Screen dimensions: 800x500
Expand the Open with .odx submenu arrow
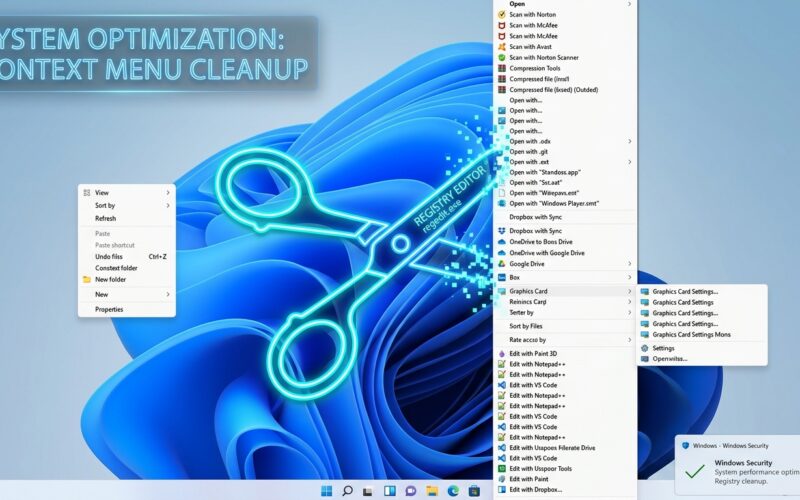630,141
